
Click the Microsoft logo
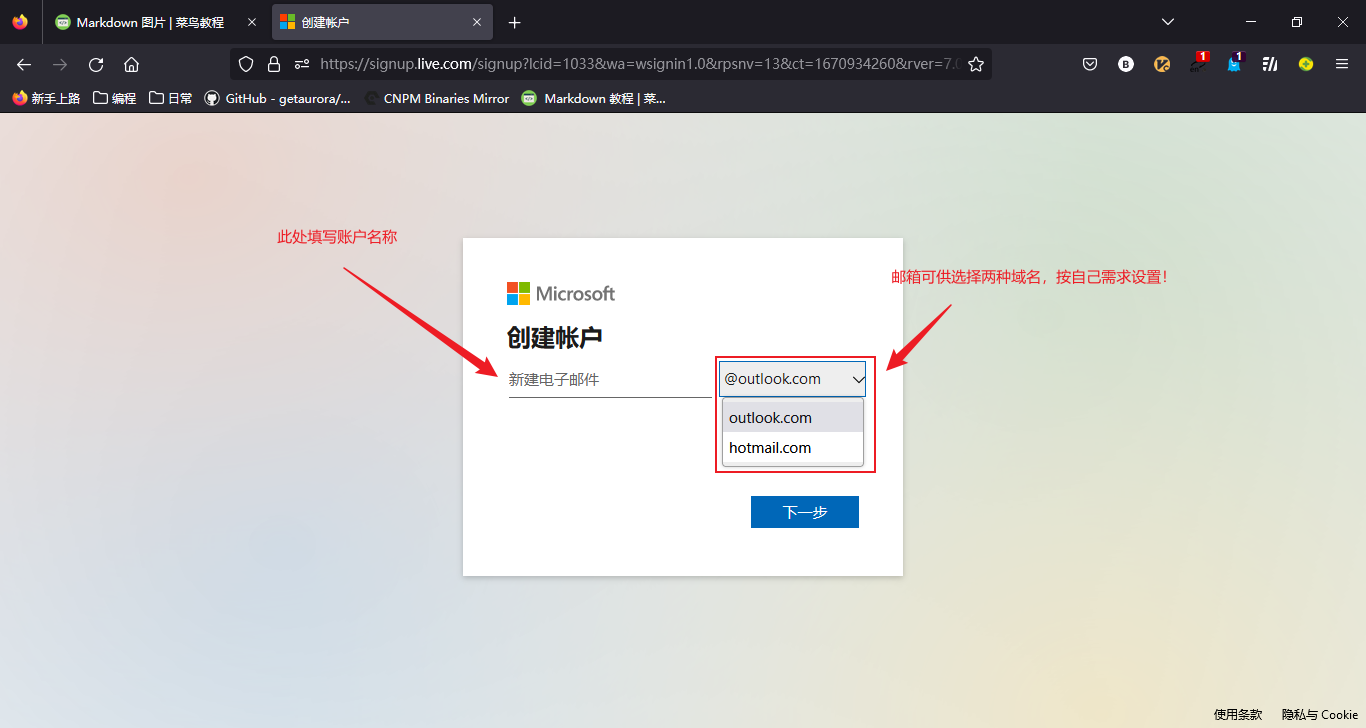(x=561, y=293)
